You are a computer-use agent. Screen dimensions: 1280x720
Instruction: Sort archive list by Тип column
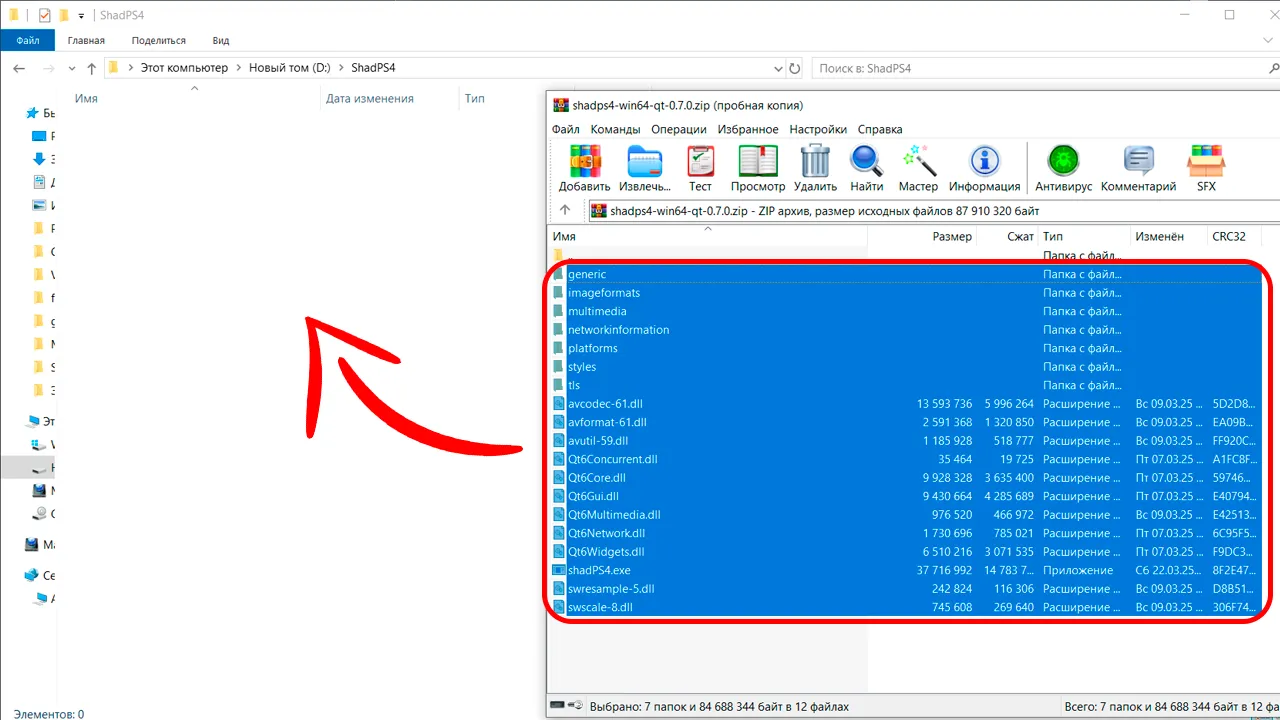click(1084, 237)
